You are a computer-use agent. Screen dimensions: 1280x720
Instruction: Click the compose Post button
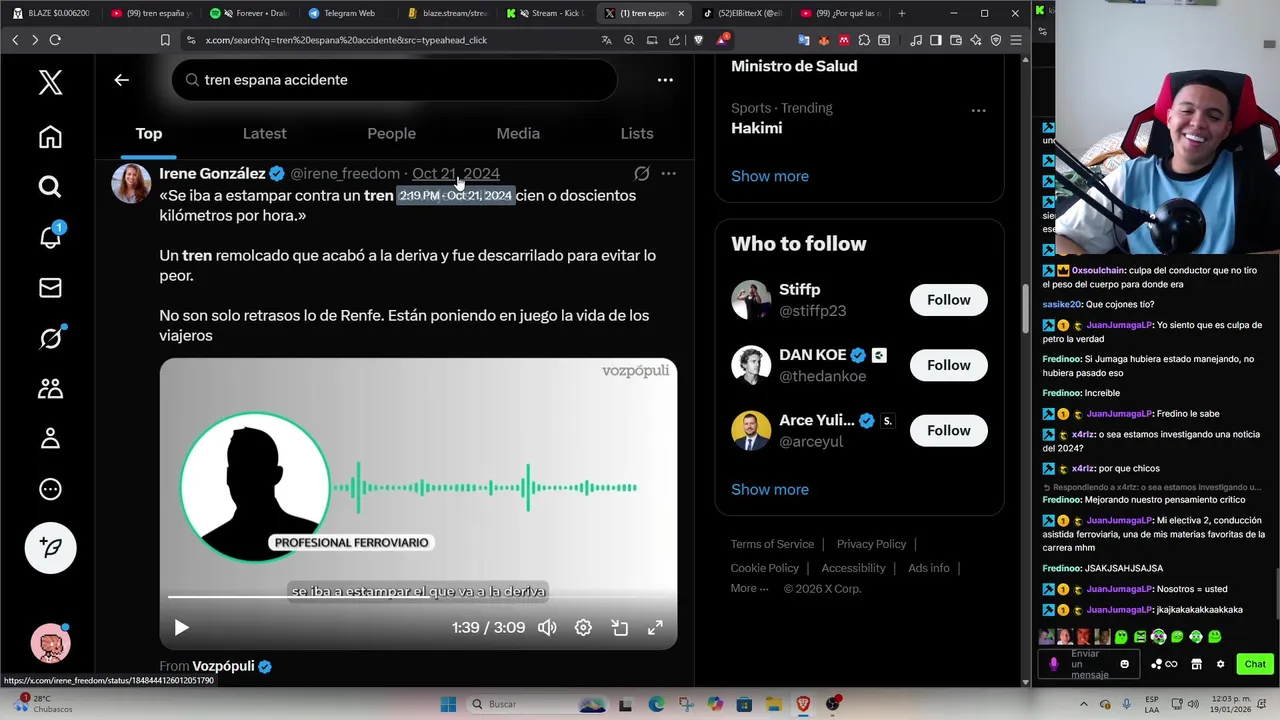pyautogui.click(x=50, y=547)
